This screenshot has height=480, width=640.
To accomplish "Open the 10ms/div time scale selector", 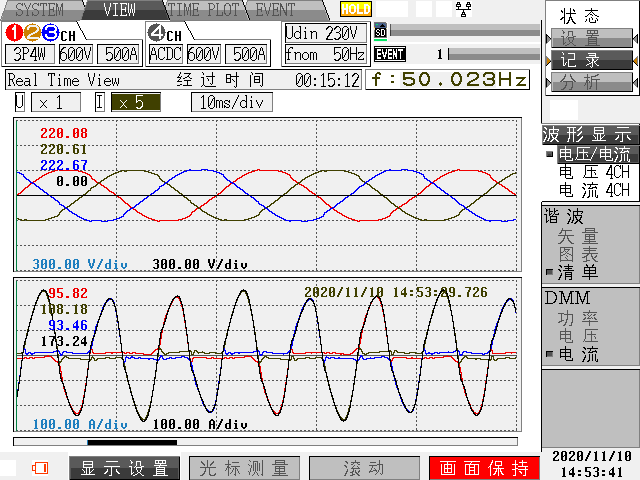I will pos(231,102).
